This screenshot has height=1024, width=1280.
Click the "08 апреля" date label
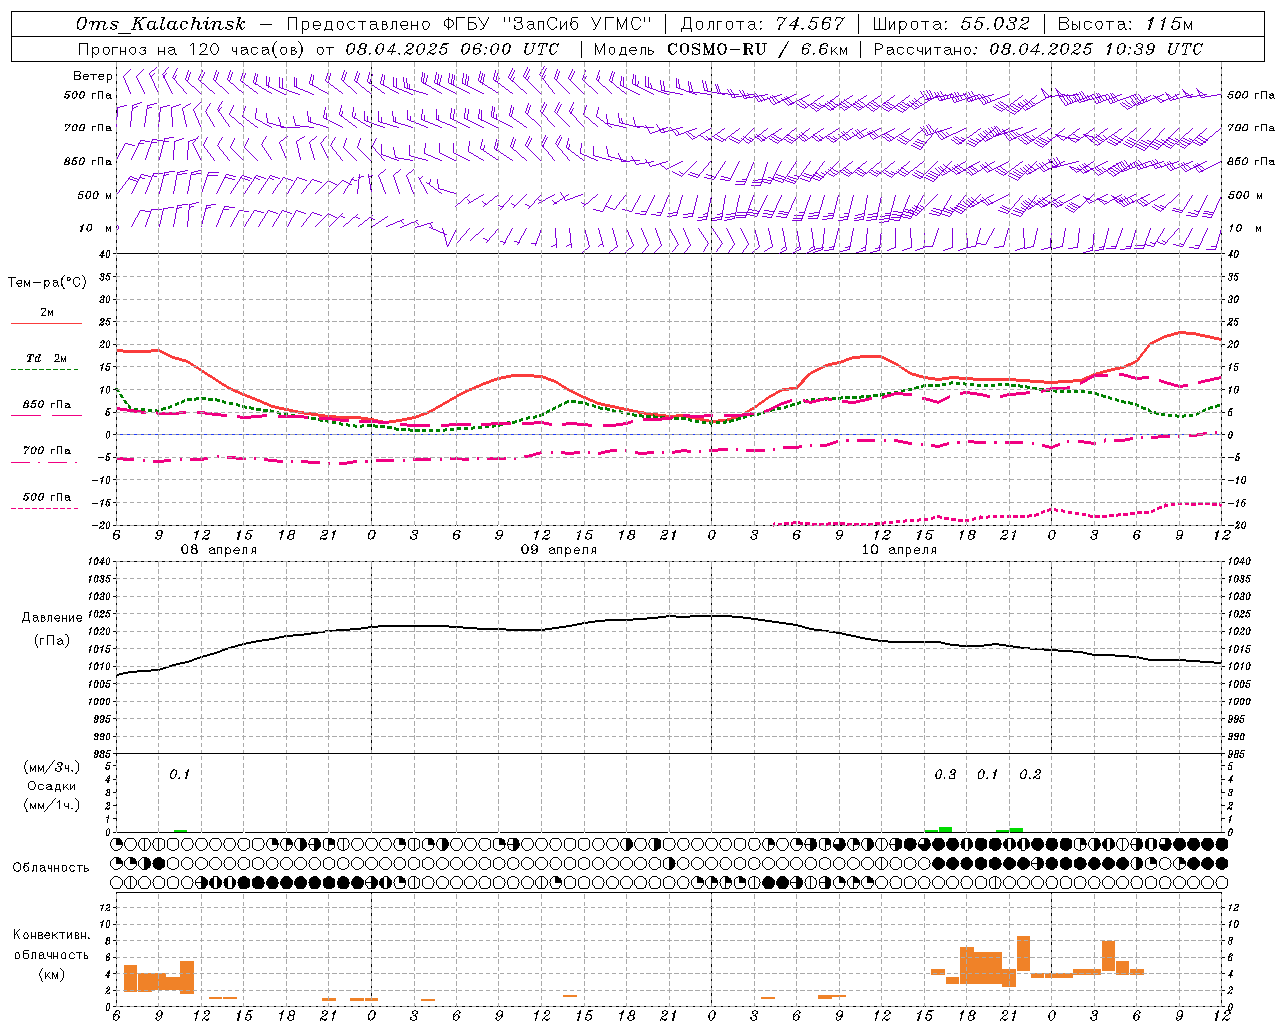(218, 550)
